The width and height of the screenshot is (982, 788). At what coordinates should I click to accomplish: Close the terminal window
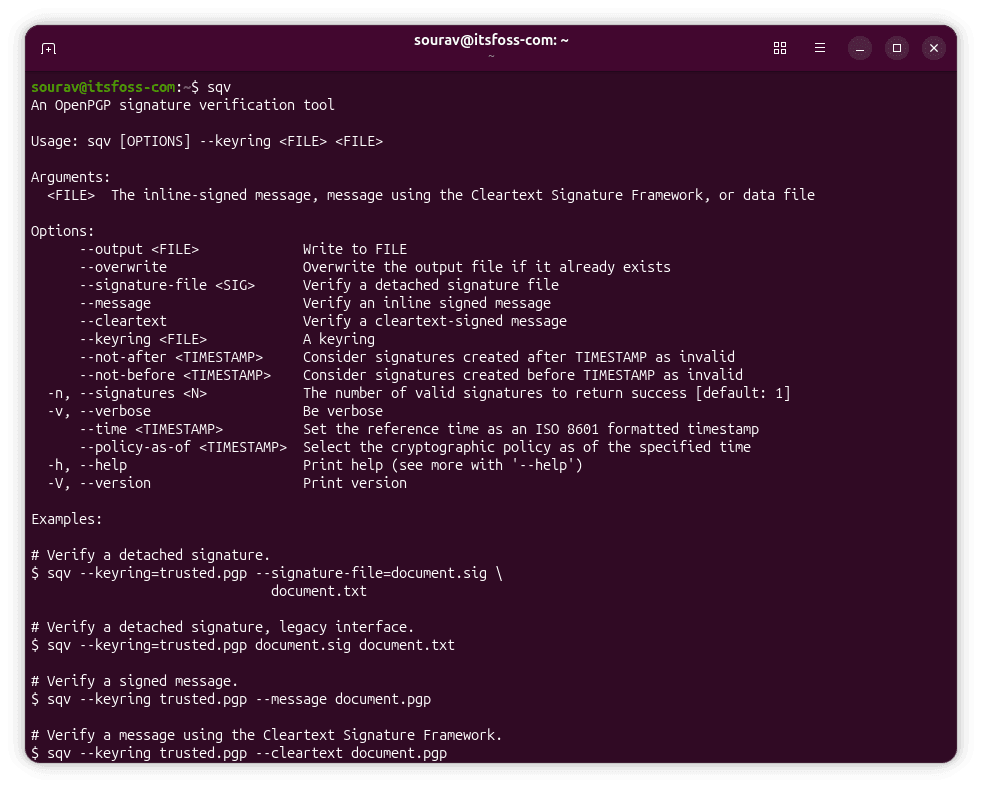(934, 48)
